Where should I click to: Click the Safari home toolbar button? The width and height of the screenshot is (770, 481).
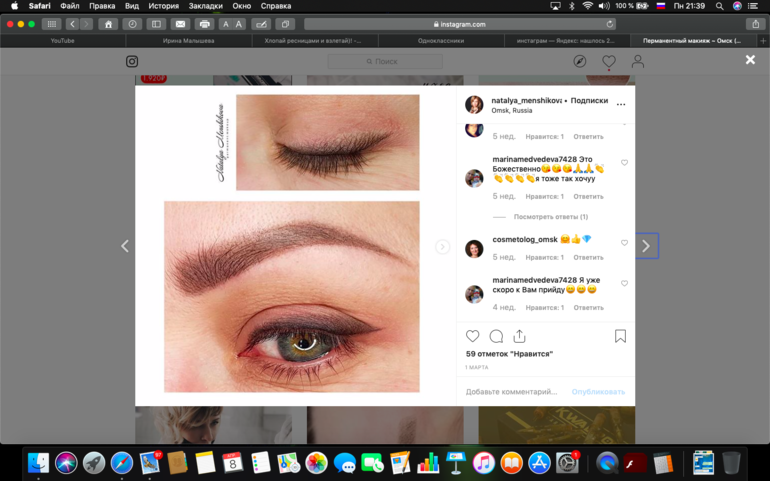tap(108, 24)
